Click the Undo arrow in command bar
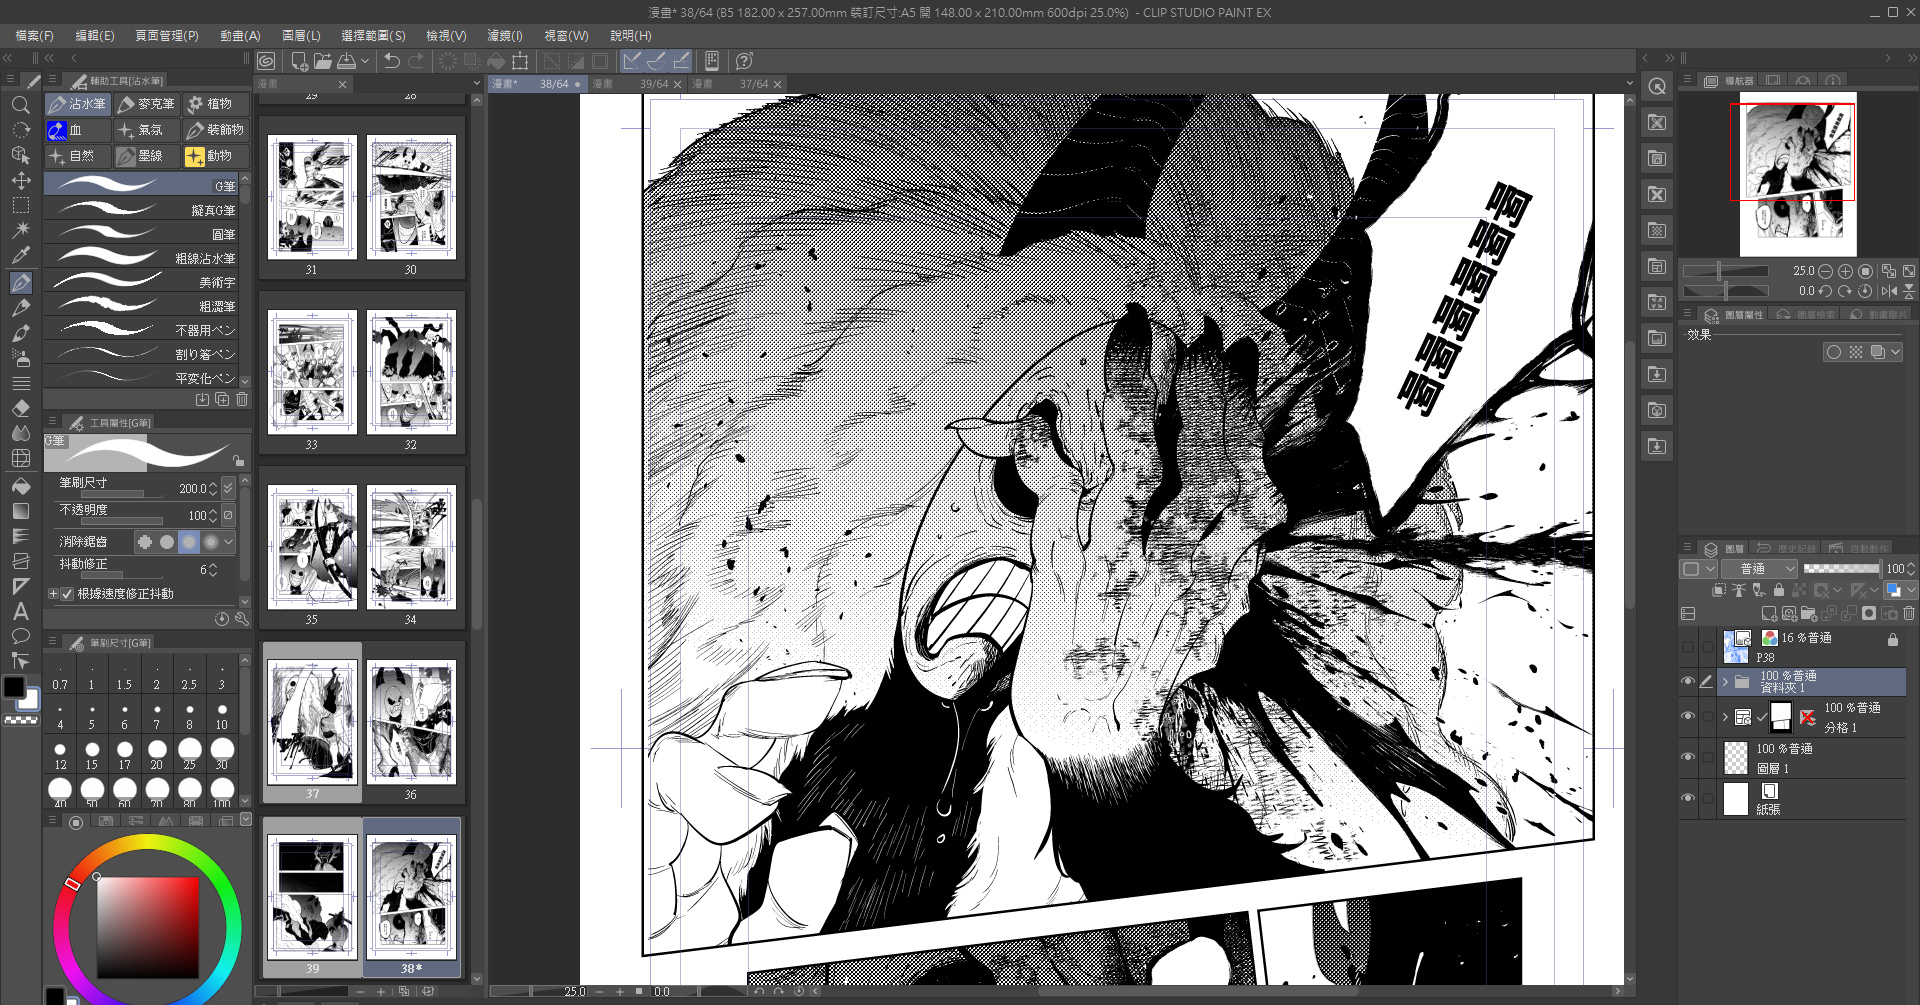This screenshot has width=1920, height=1005. click(391, 61)
